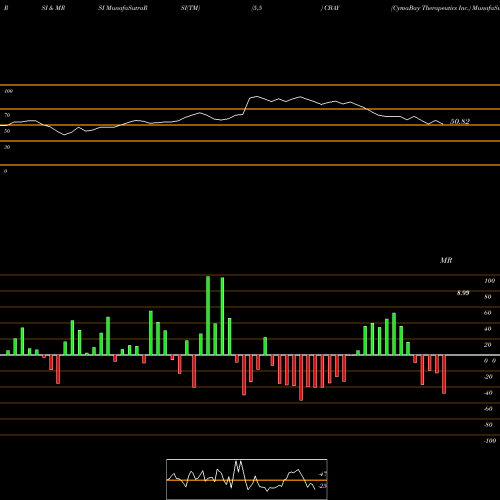500x500 pixels.
Task: Click the MR axis label -20
Action: tap(488, 377)
